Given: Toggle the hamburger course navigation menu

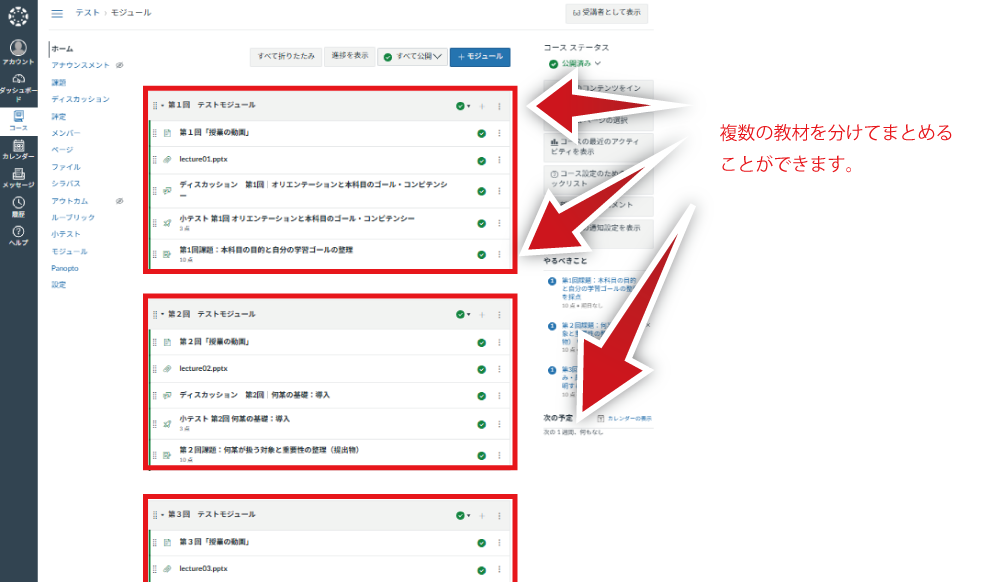Looking at the screenshot, I should [57, 13].
